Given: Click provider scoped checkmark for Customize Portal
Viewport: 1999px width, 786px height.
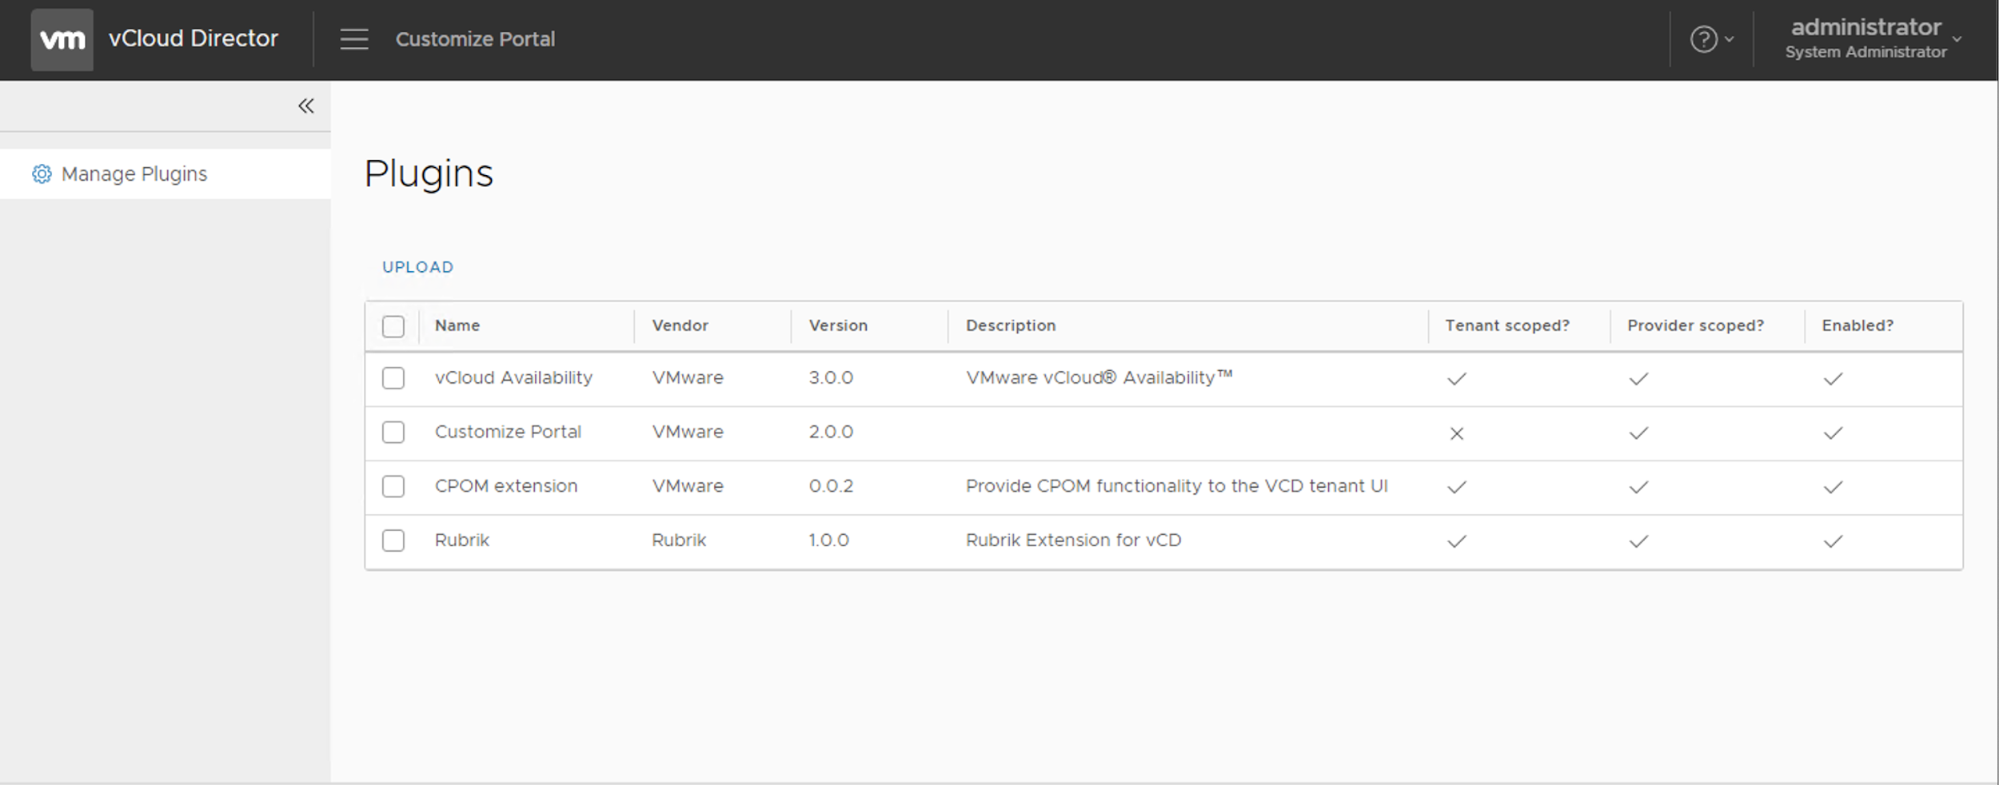Looking at the screenshot, I should (x=1638, y=433).
